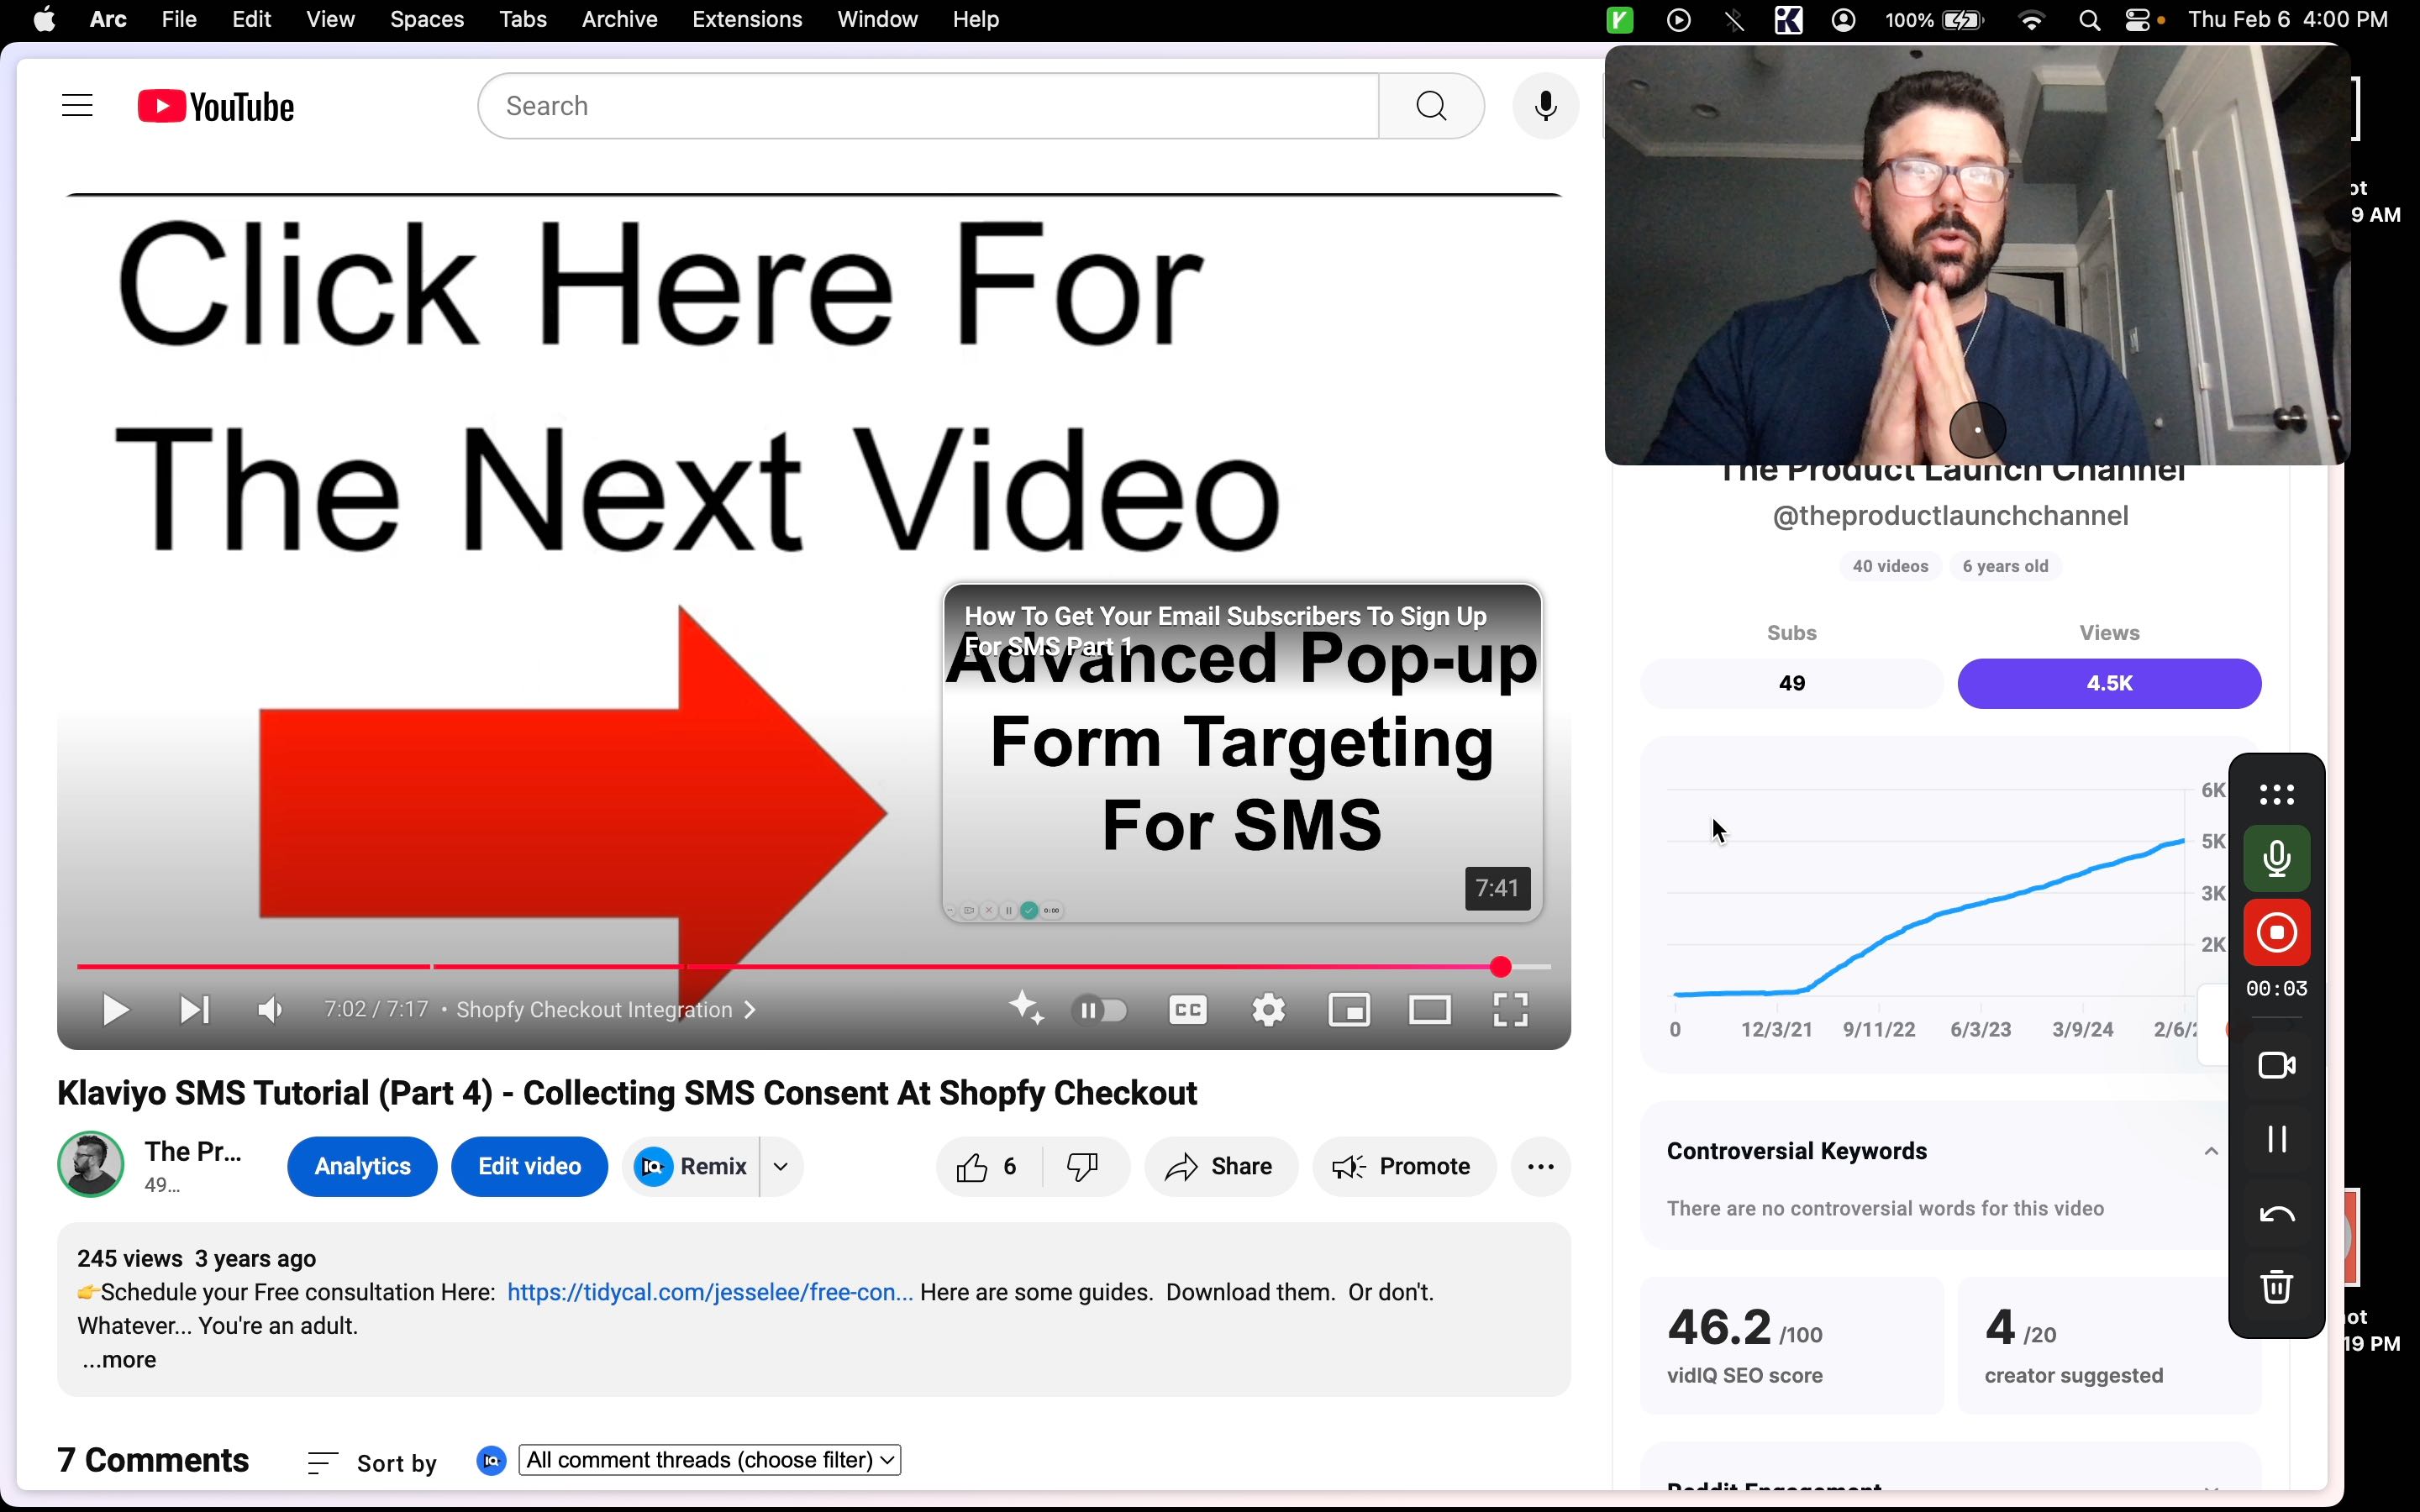This screenshot has width=2420, height=1512.
Task: Open the Apple menu
Action: pos(44,20)
